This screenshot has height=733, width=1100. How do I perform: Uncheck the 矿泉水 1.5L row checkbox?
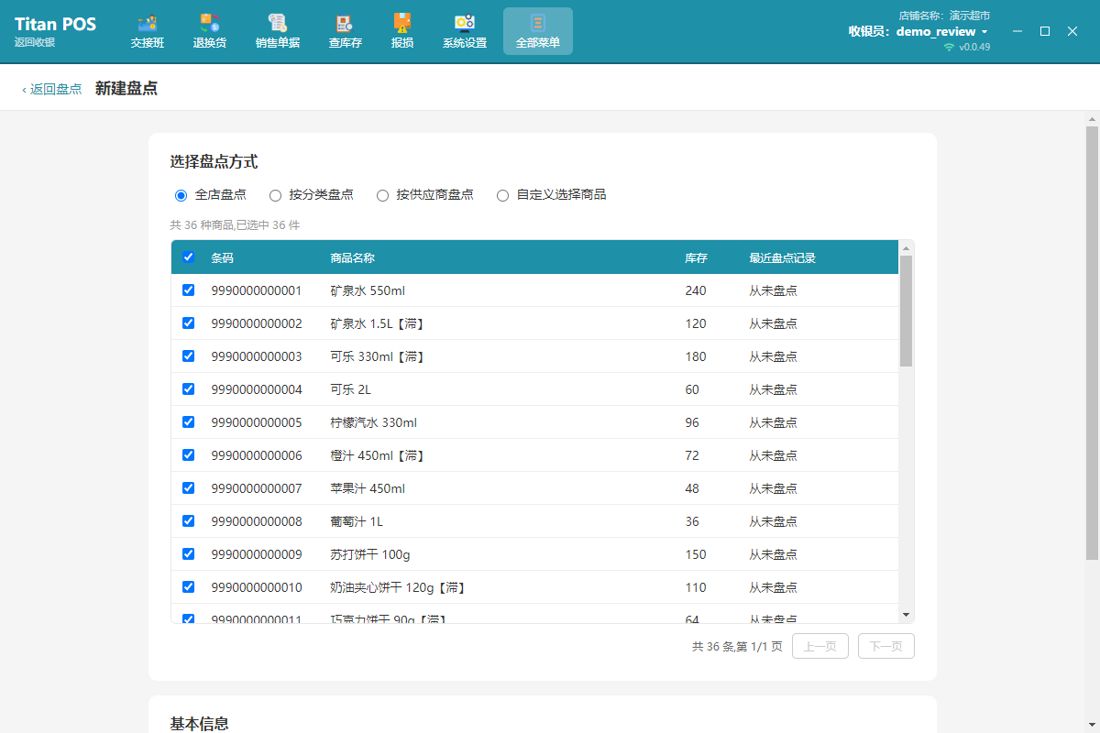click(188, 323)
